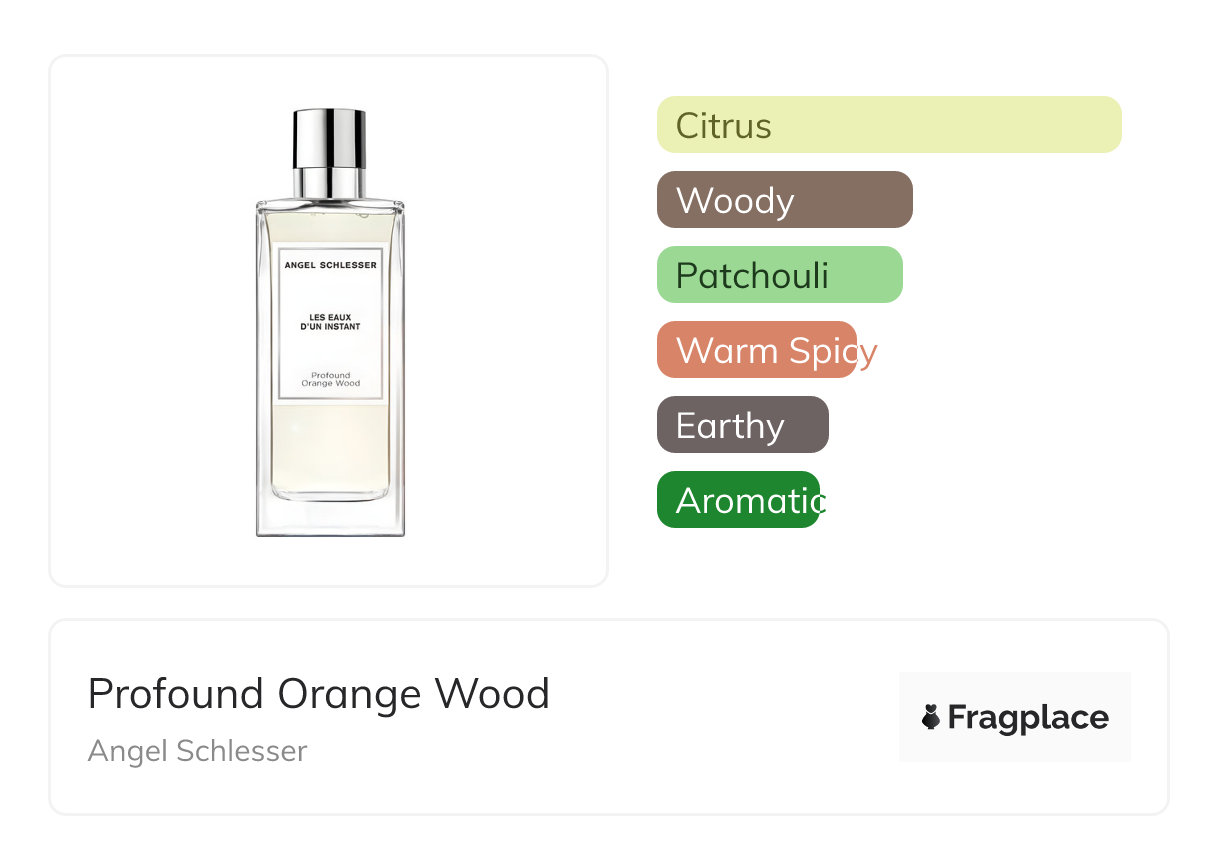The height and width of the screenshot is (864, 1218).
Task: Select the Woody accord bar
Action: [x=784, y=200]
